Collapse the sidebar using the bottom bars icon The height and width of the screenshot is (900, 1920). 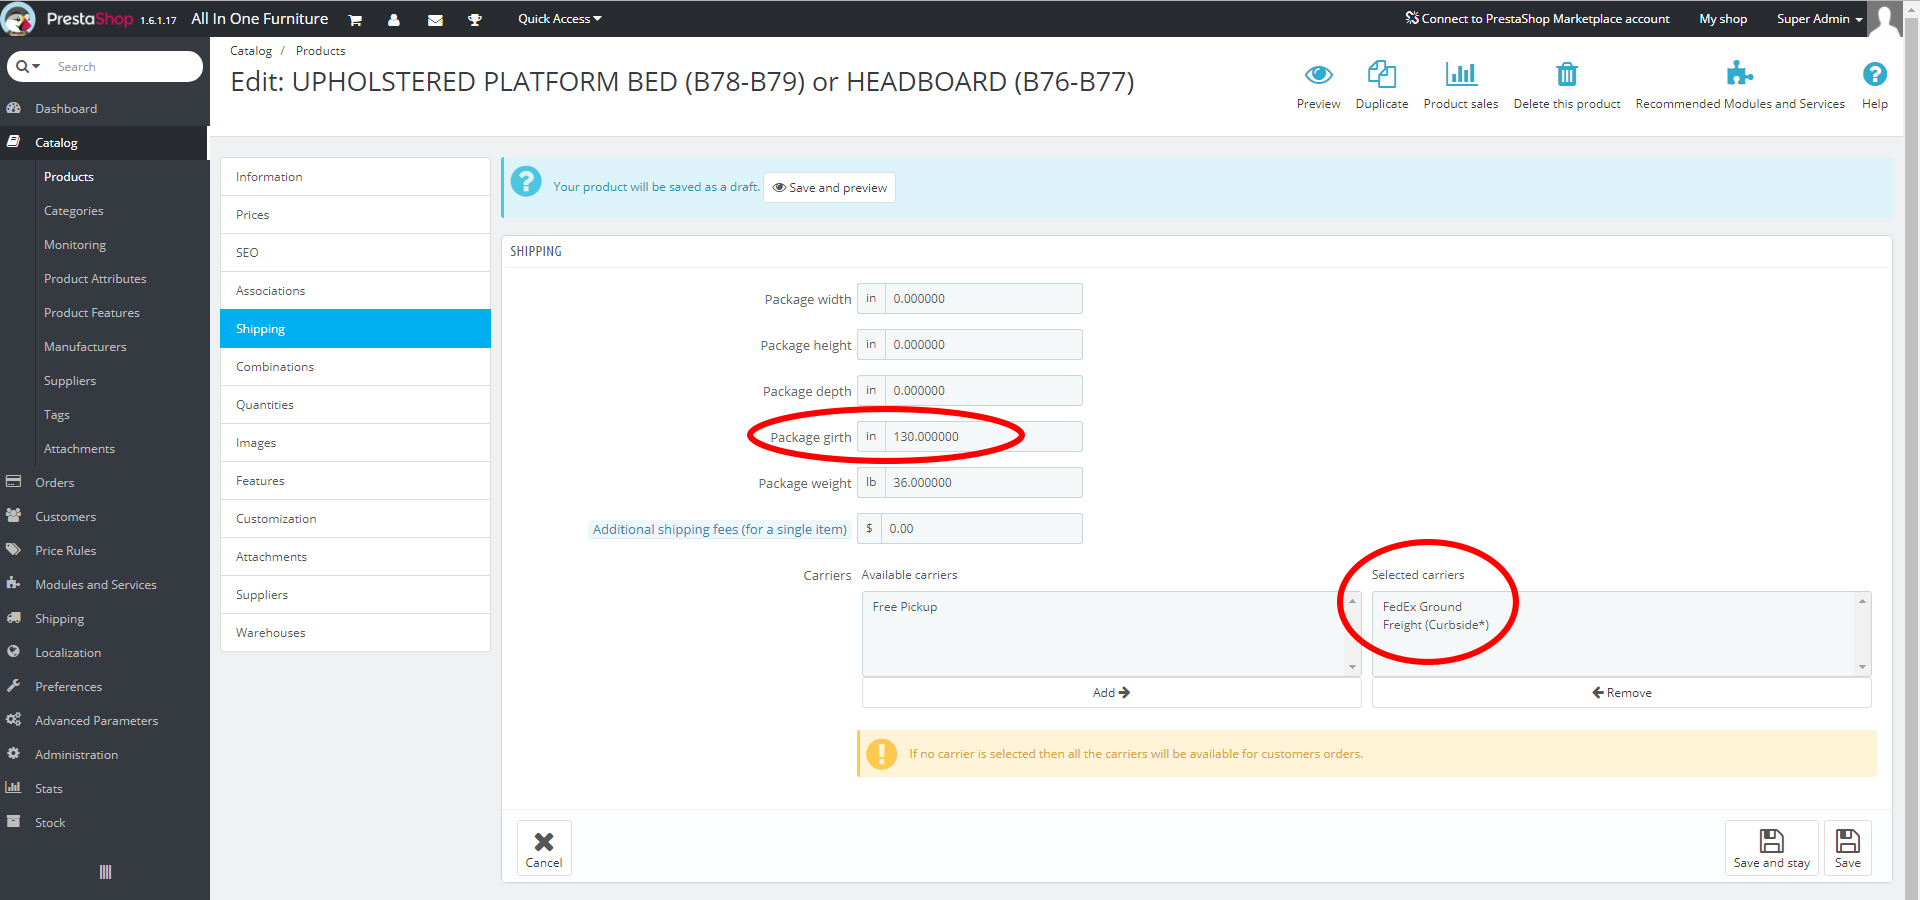pyautogui.click(x=105, y=872)
